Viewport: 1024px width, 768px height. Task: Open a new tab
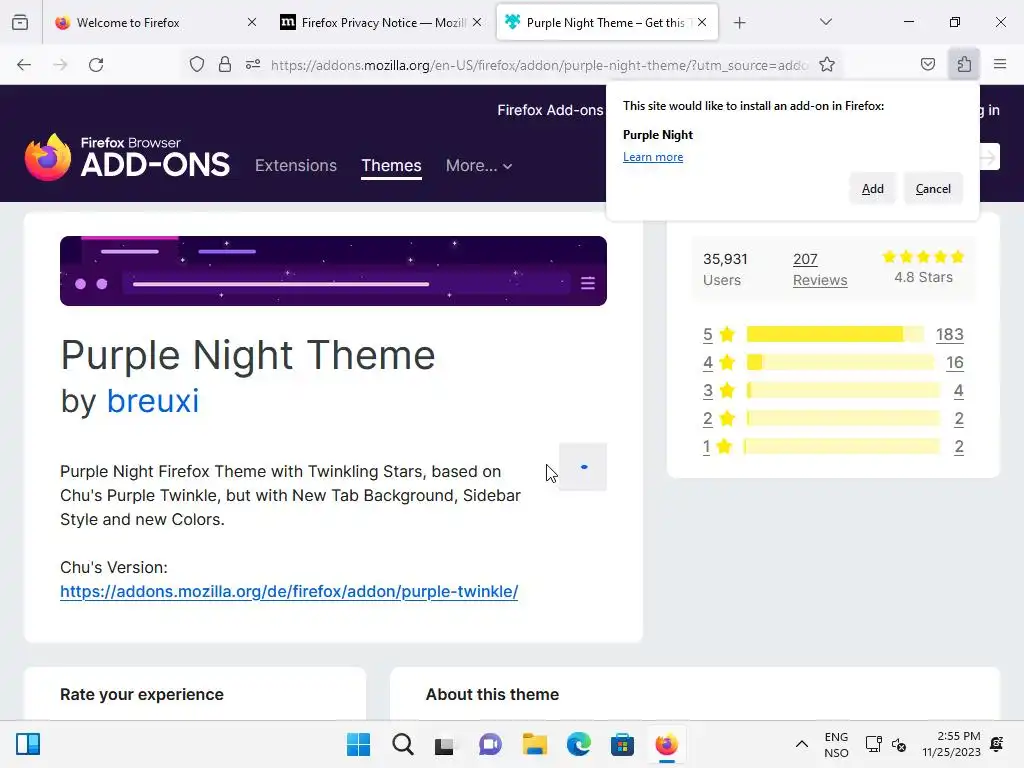pos(739,23)
